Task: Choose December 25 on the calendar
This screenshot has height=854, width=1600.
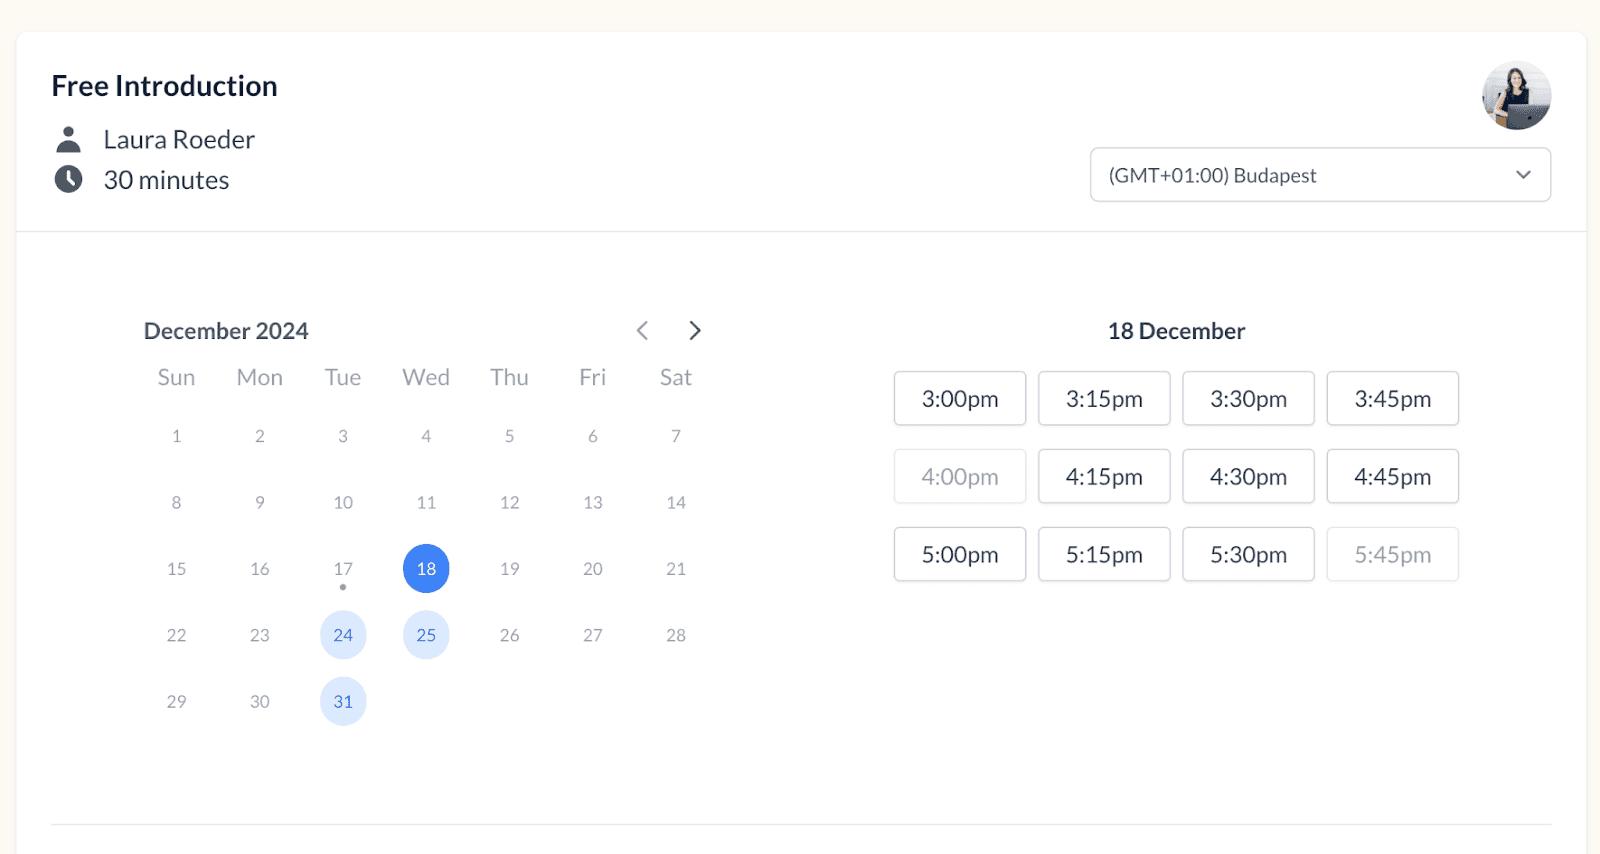Action: click(426, 635)
